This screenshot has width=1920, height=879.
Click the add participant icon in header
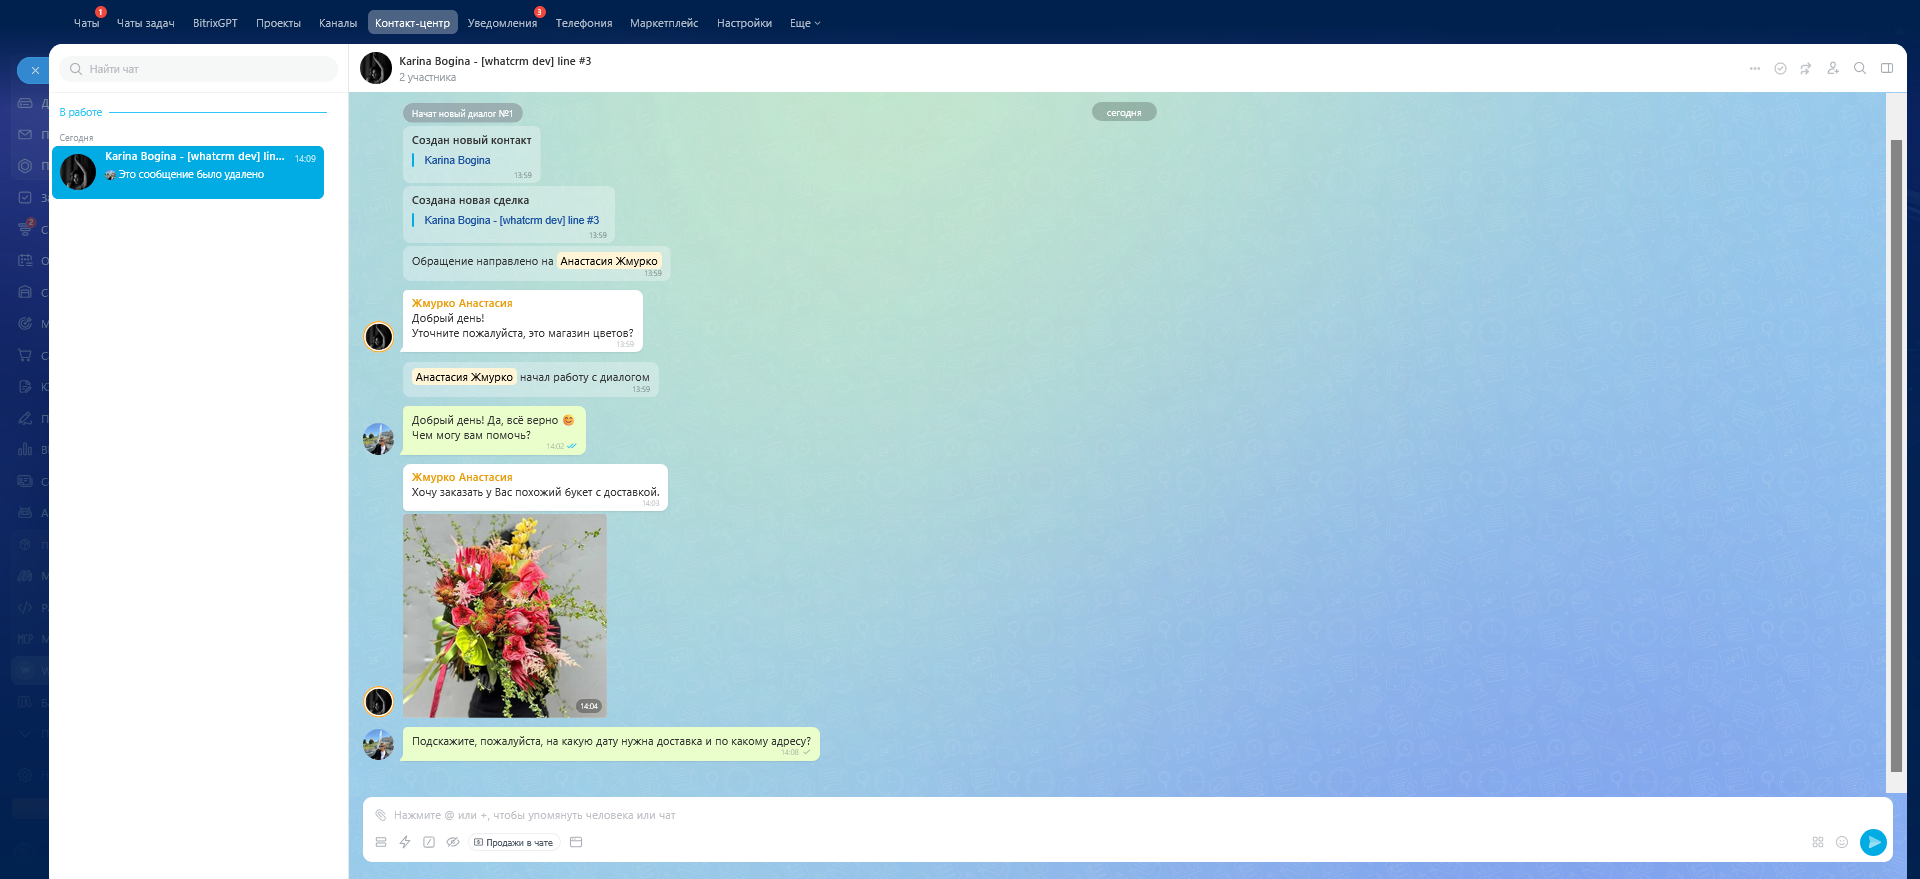(x=1833, y=68)
